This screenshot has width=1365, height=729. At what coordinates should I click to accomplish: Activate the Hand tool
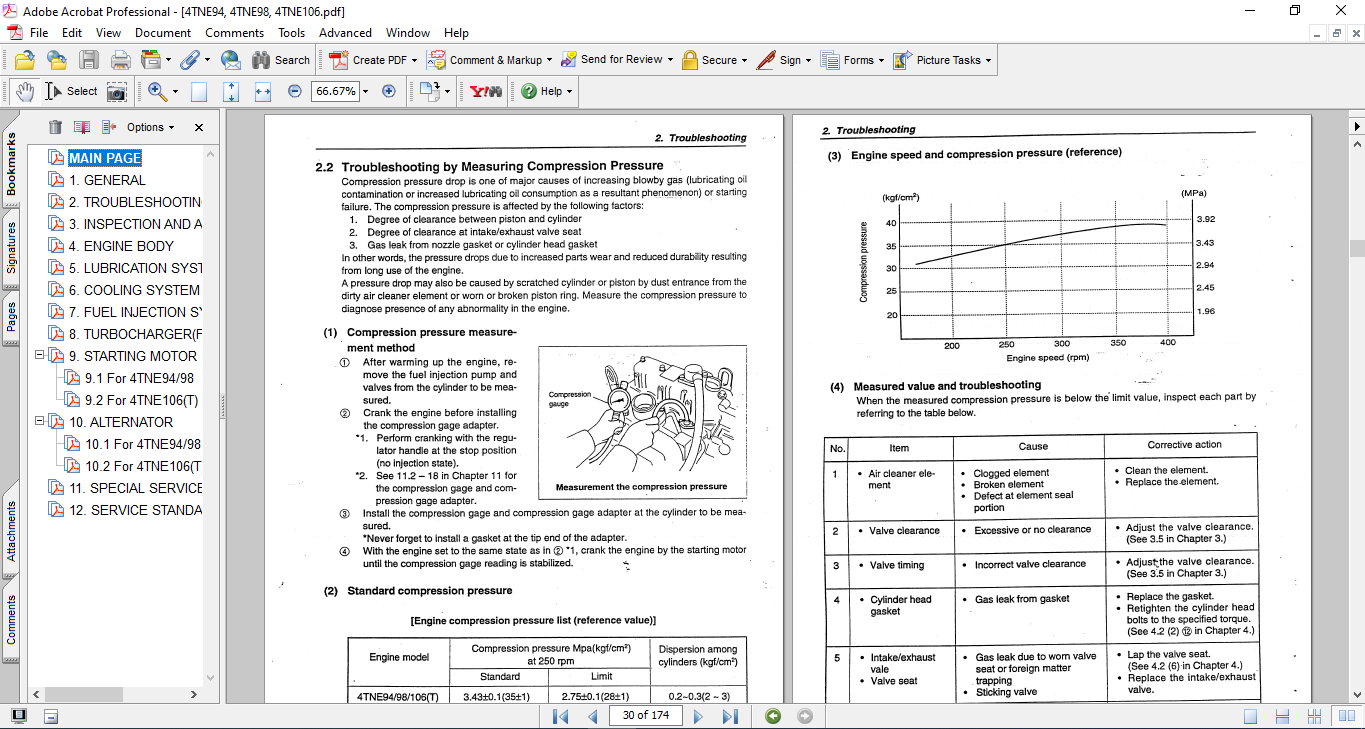25,91
